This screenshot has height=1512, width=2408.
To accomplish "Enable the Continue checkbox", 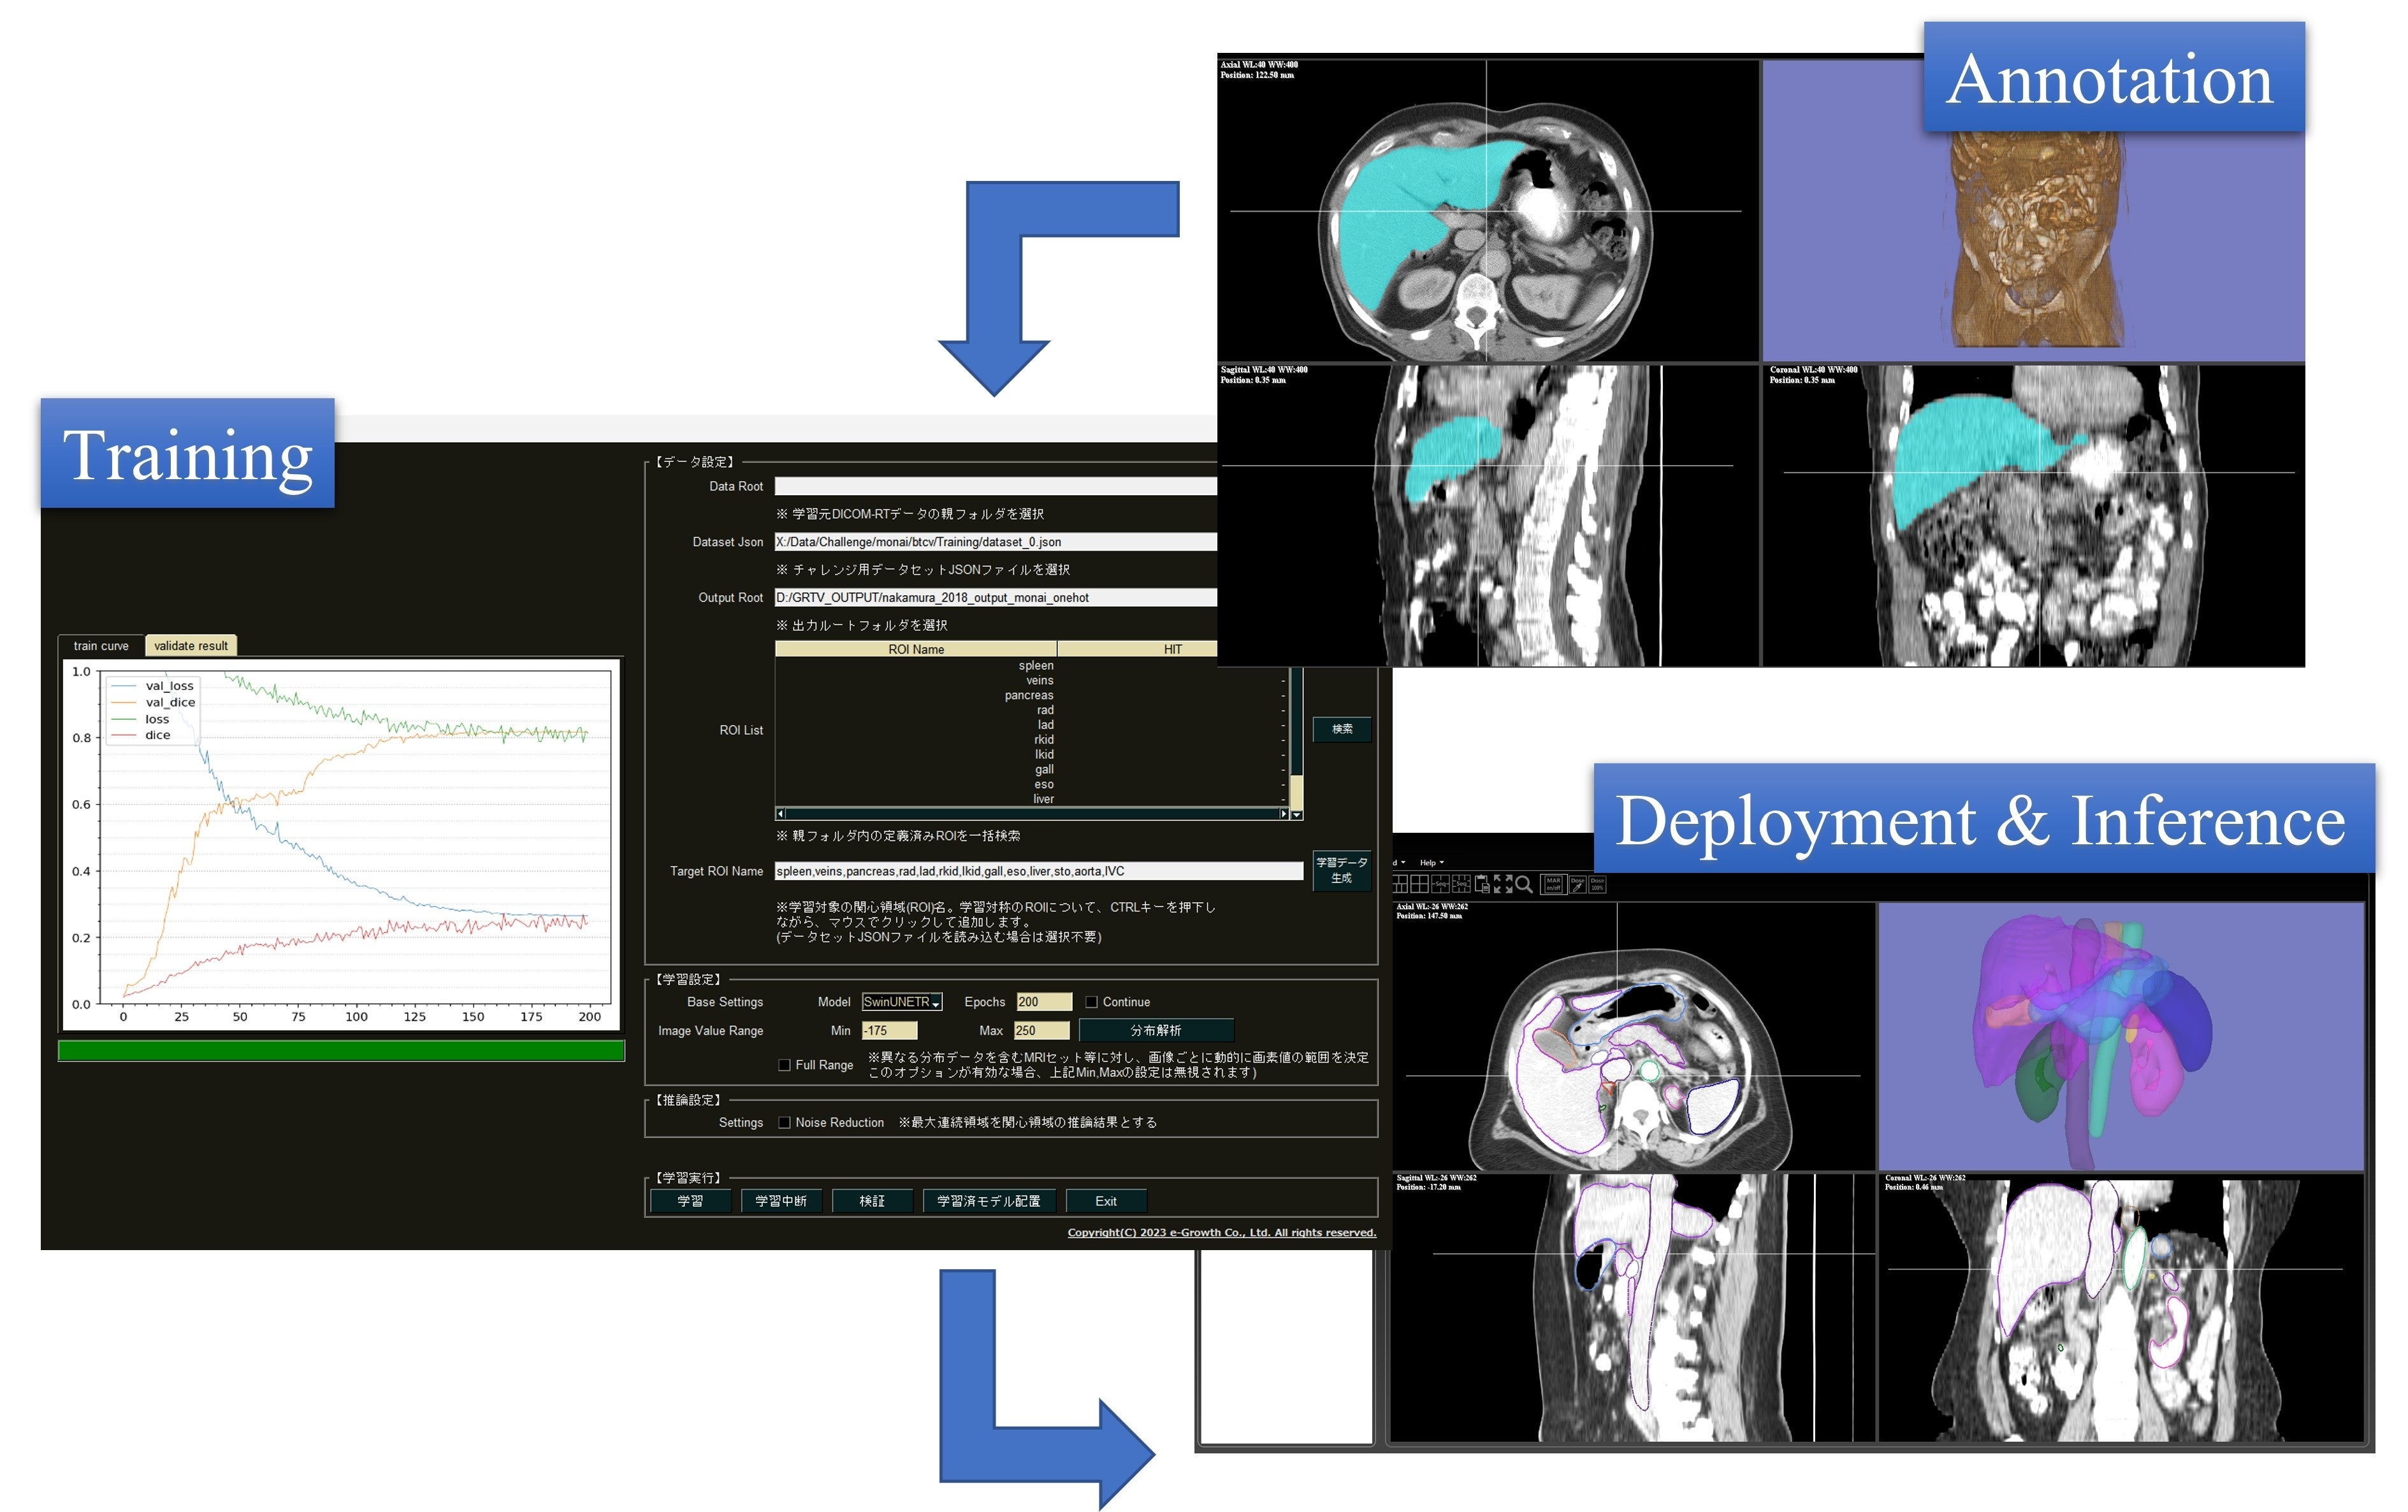I will pyautogui.click(x=1092, y=1002).
